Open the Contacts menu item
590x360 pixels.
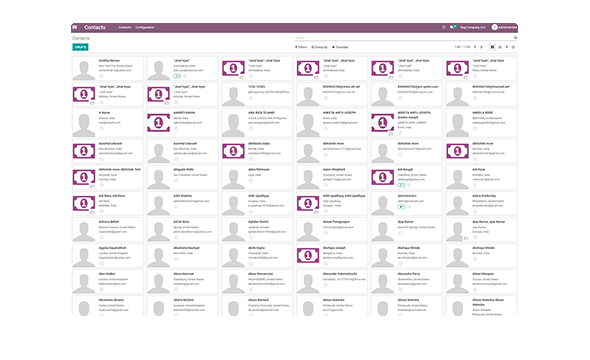[x=125, y=27]
